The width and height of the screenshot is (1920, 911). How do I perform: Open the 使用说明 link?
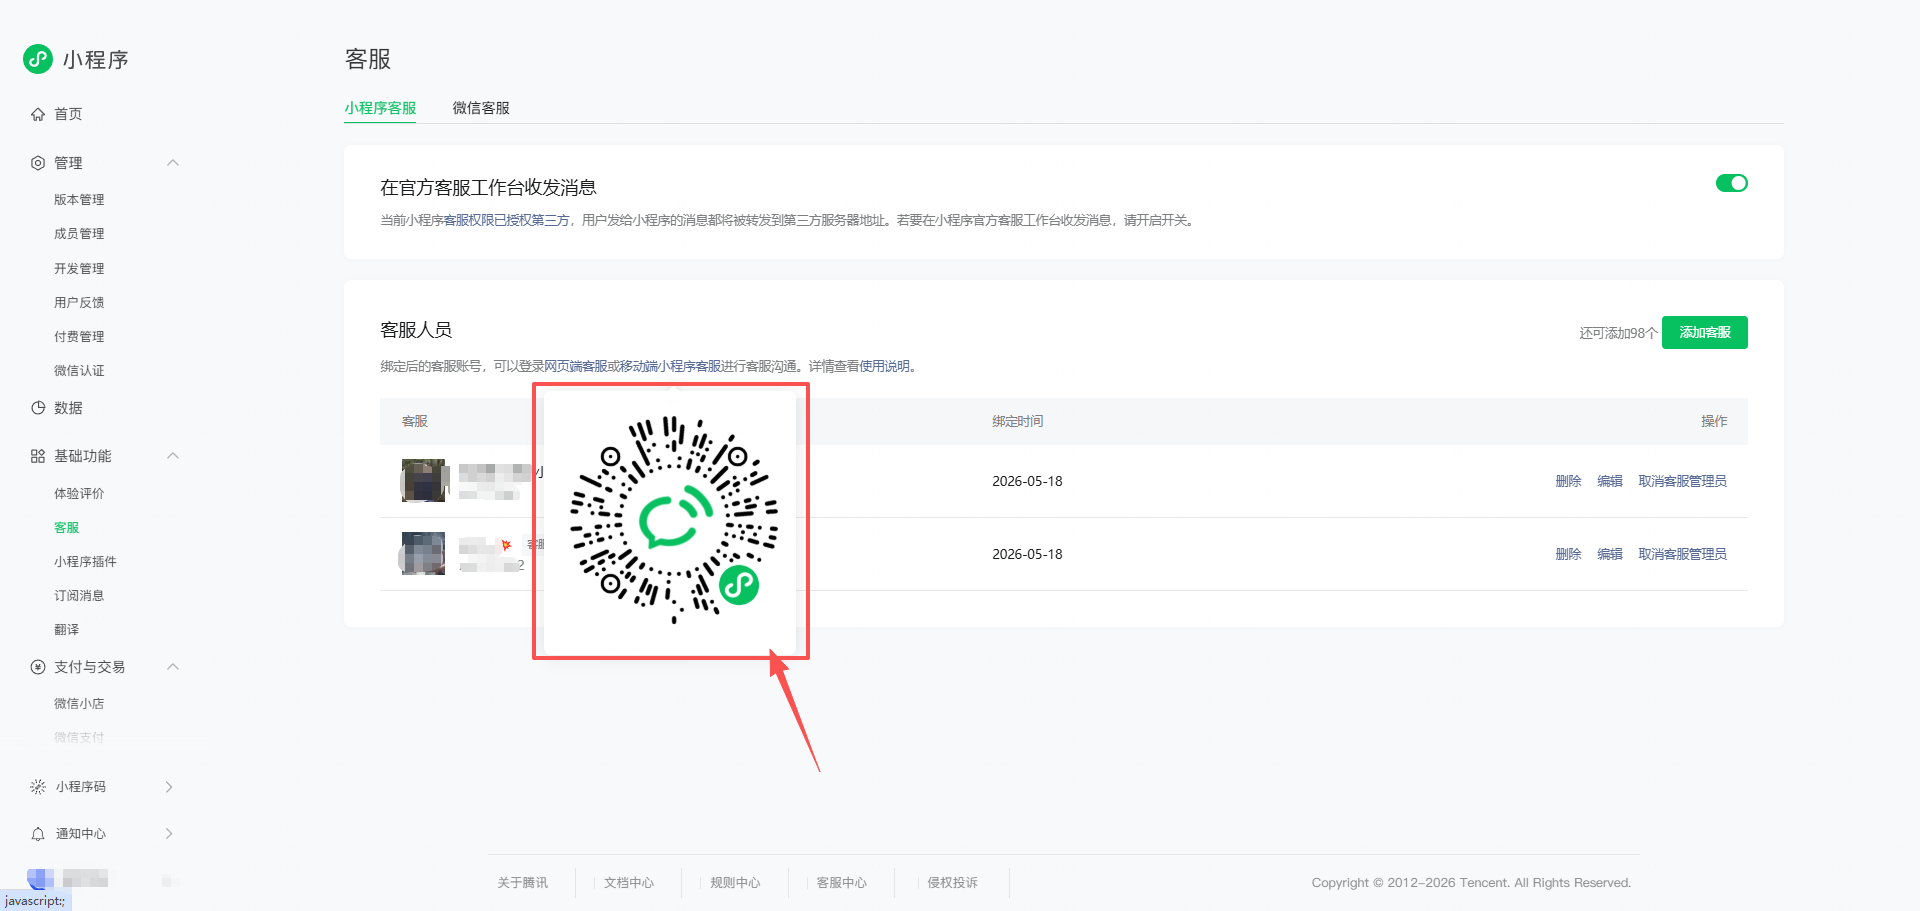pyautogui.click(x=885, y=366)
